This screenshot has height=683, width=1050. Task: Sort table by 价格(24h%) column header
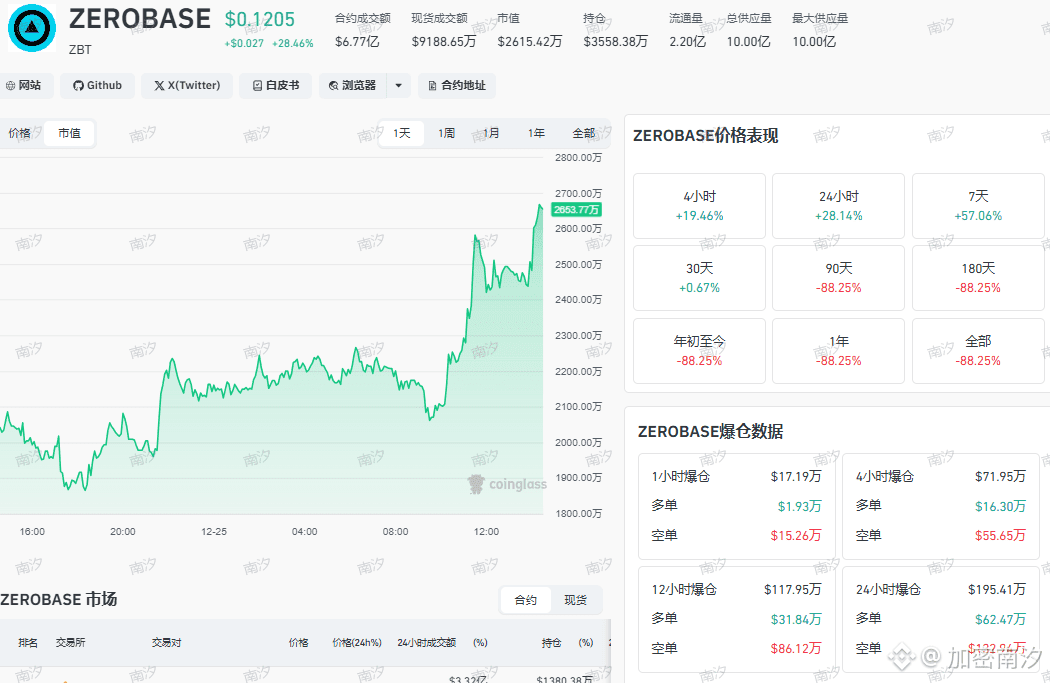(357, 643)
